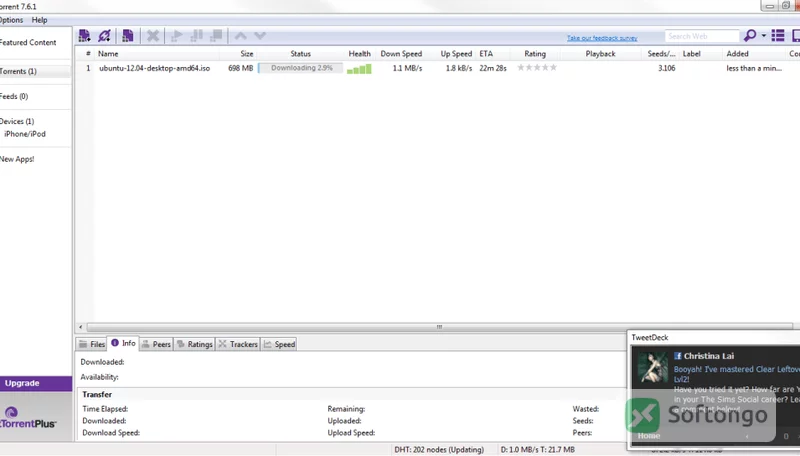This screenshot has width=800, height=456.
Task: Select iPhone/iPod device entry
Action: click(x=24, y=134)
